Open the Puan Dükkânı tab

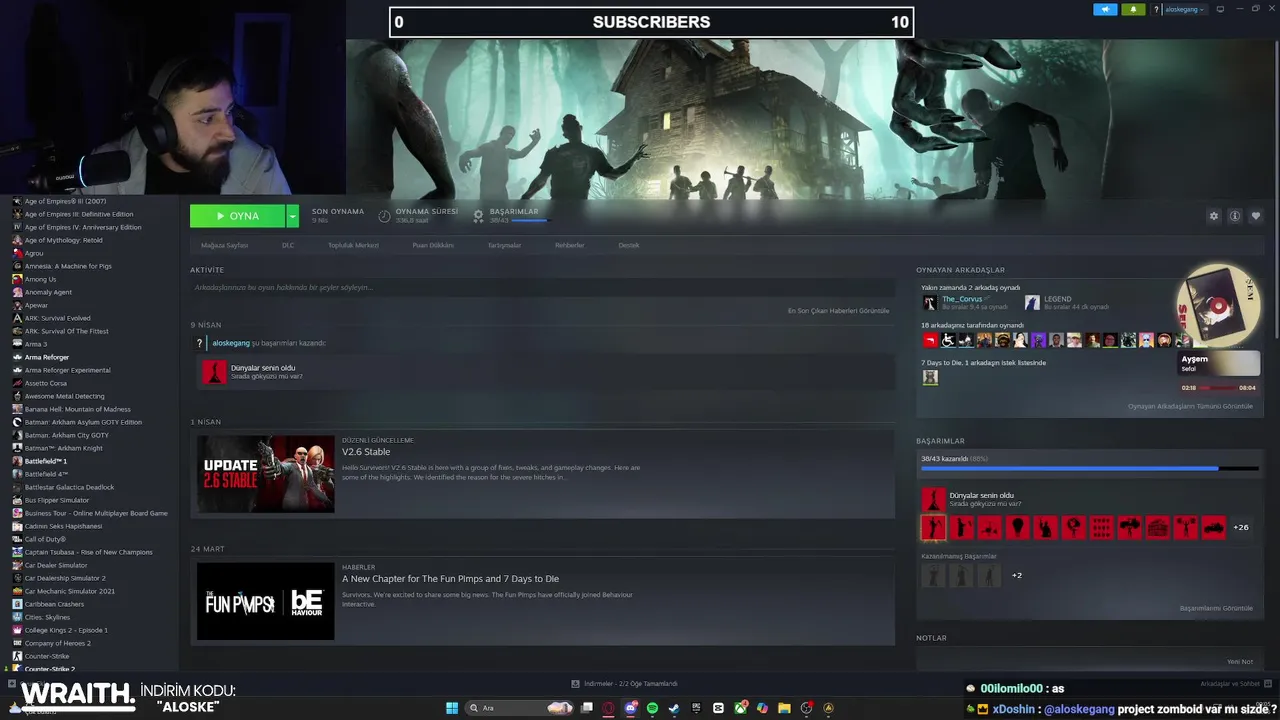(x=433, y=245)
